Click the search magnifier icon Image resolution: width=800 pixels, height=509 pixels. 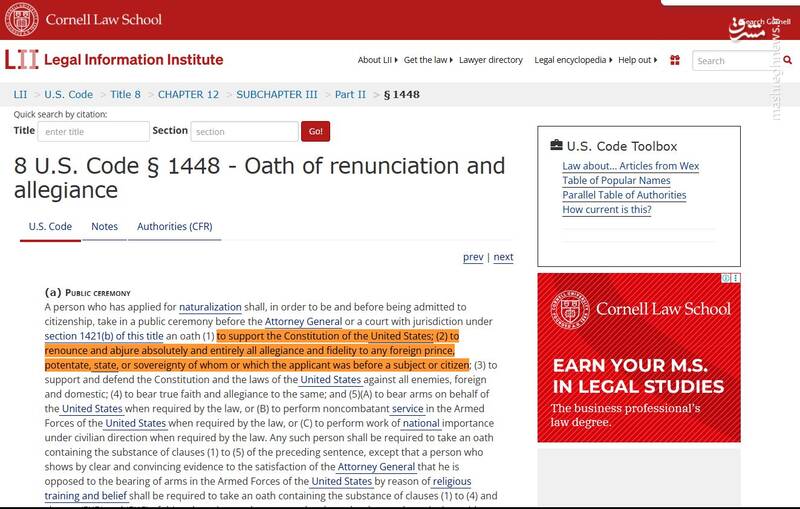coord(787,60)
